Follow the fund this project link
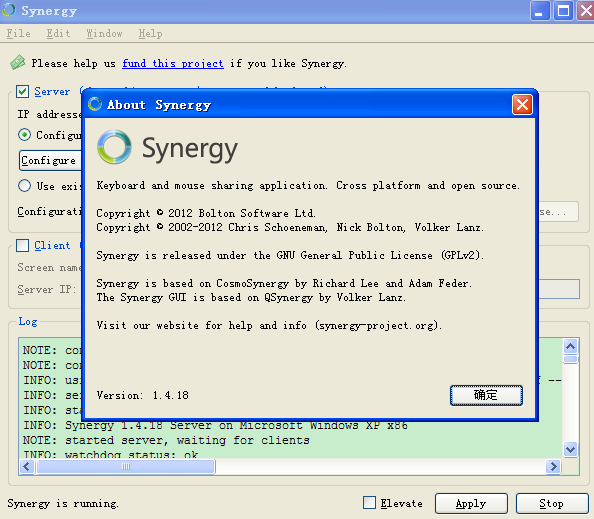Screen dimensions: 594x519 [x=173, y=63]
